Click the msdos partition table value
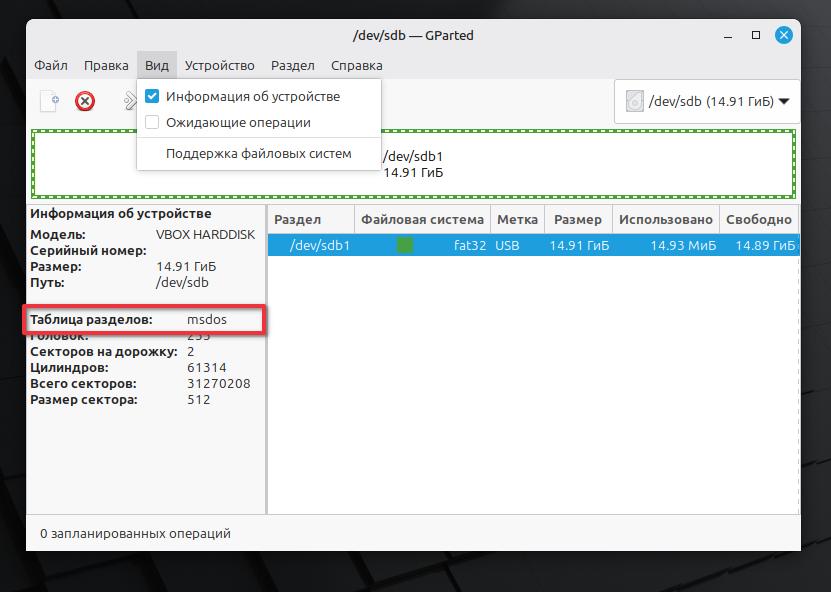 (207, 320)
